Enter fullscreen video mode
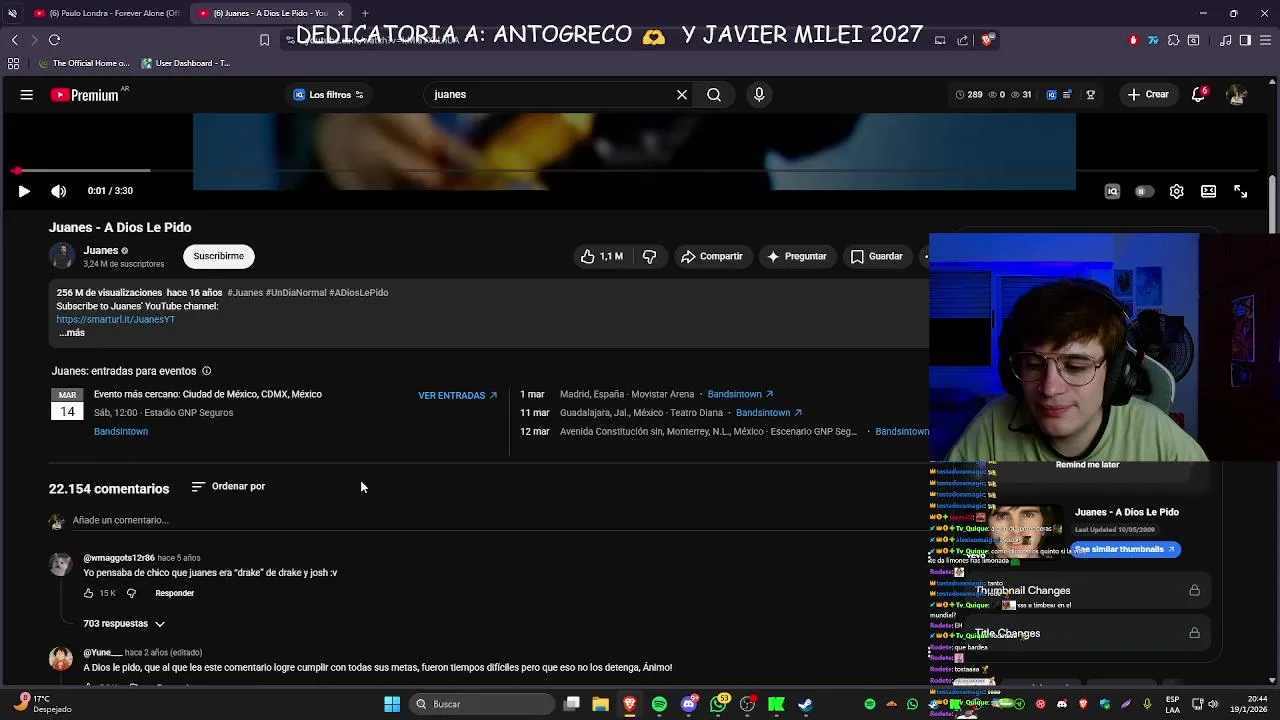 click(1240, 191)
